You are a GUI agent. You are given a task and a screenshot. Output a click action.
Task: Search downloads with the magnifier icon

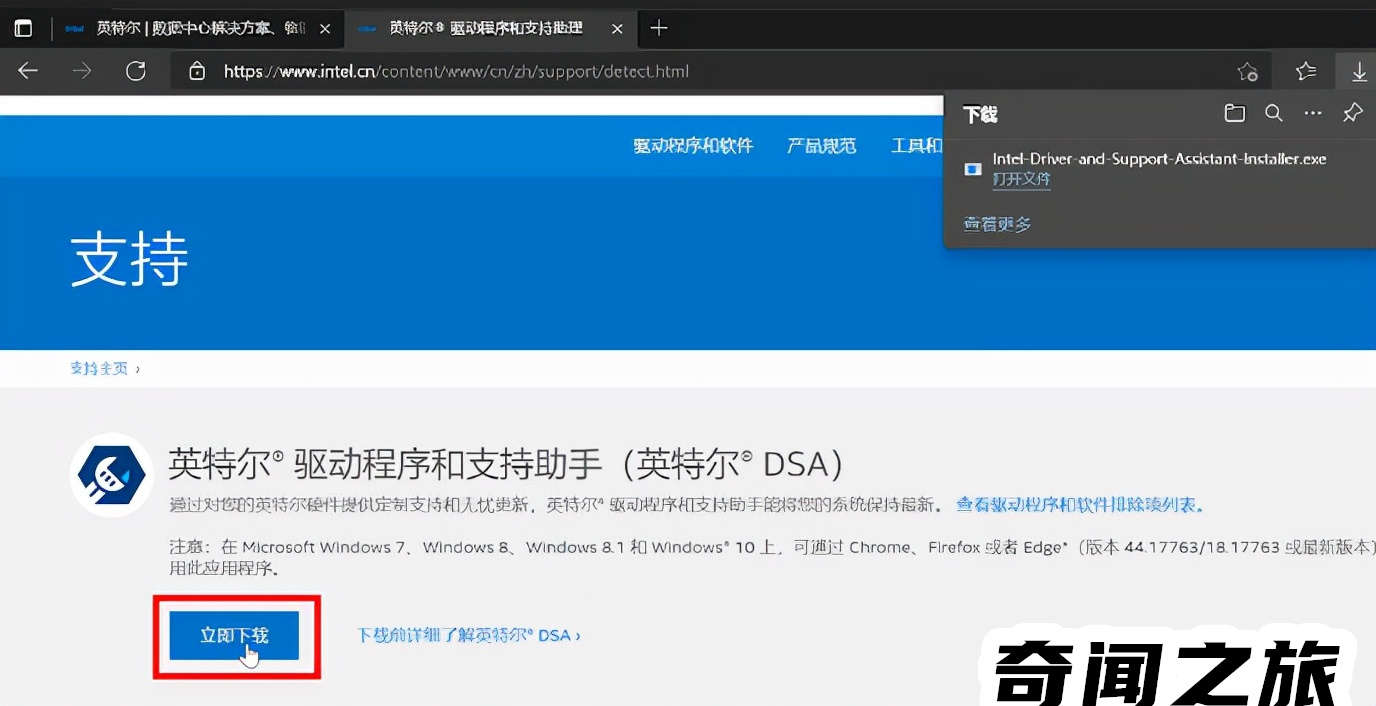pos(1274,113)
